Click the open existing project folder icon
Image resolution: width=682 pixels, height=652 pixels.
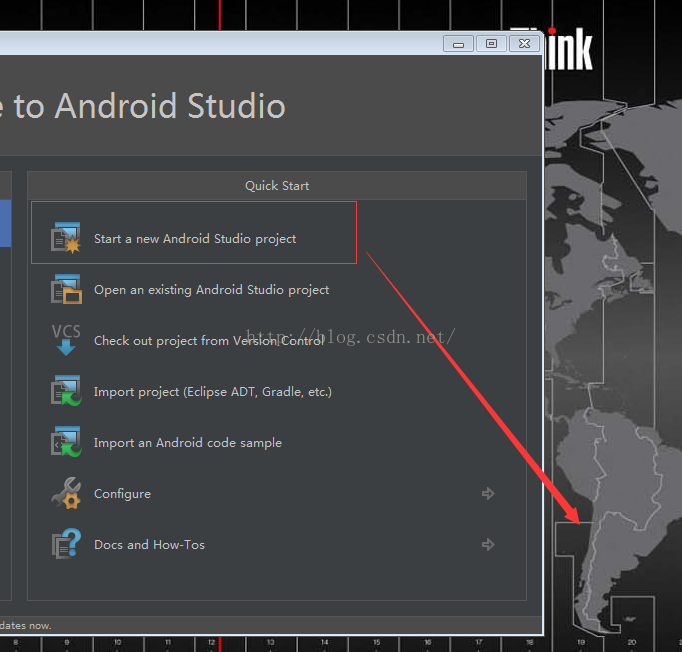(x=66, y=289)
